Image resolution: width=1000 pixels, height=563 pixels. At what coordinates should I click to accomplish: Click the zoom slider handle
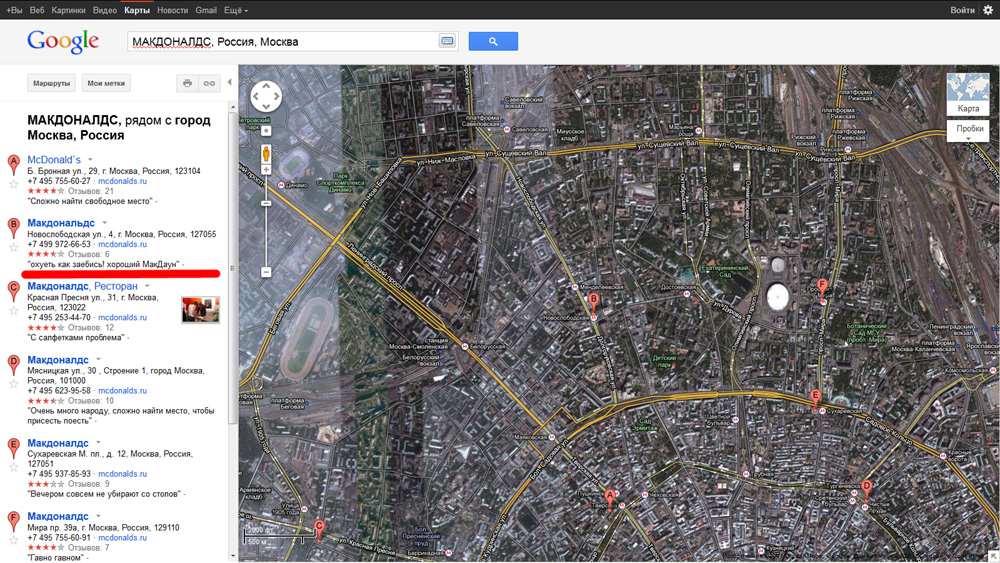[x=266, y=203]
